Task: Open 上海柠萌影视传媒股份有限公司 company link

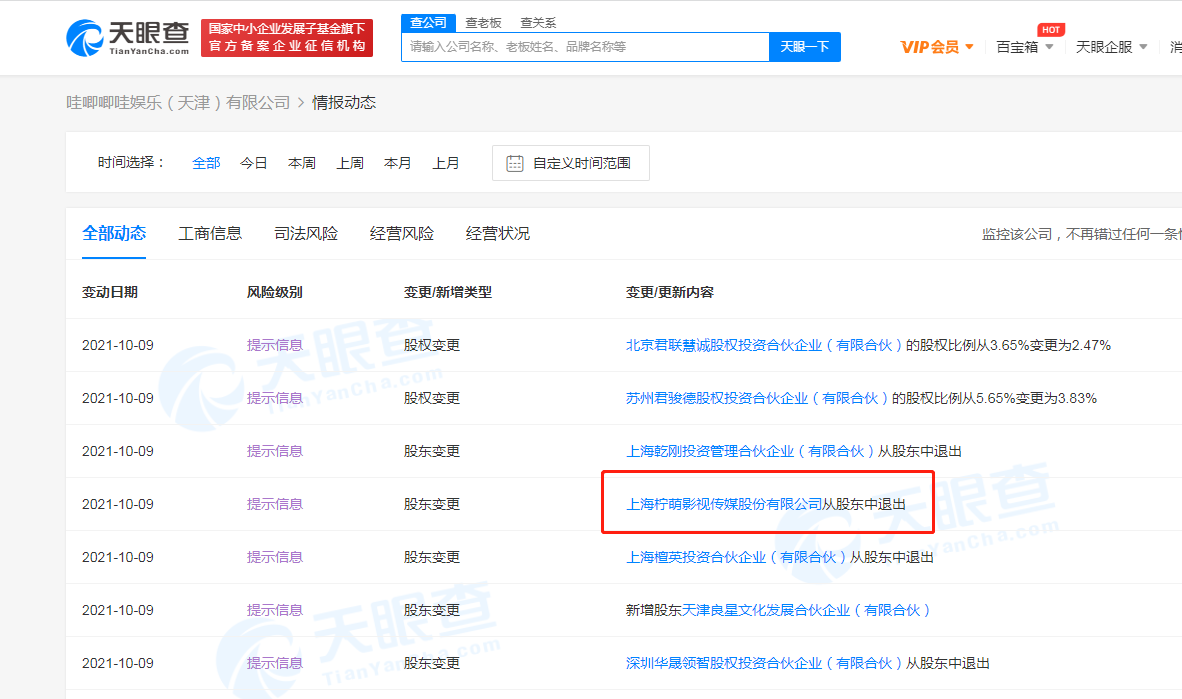Action: coord(723,504)
